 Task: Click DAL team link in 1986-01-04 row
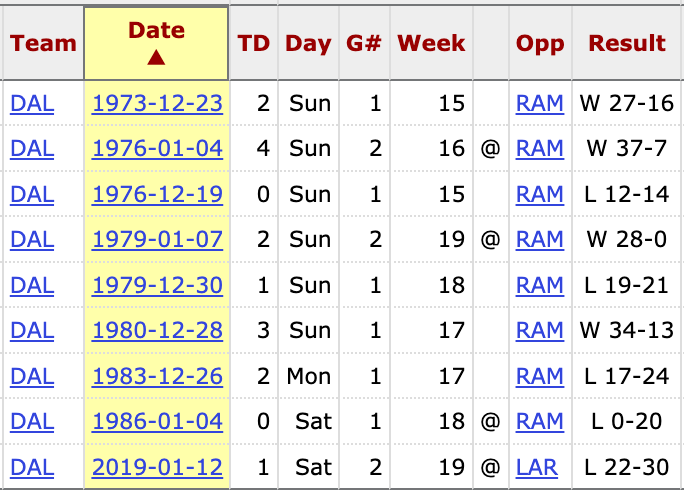[32, 421]
